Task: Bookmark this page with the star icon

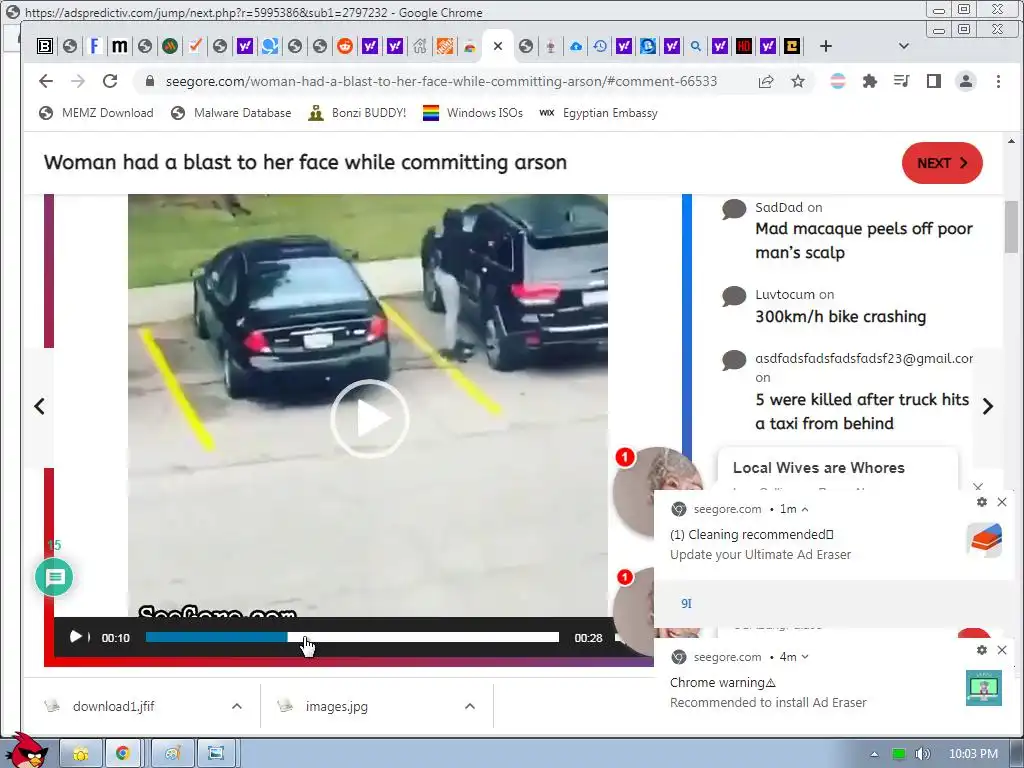Action: pyautogui.click(x=797, y=81)
